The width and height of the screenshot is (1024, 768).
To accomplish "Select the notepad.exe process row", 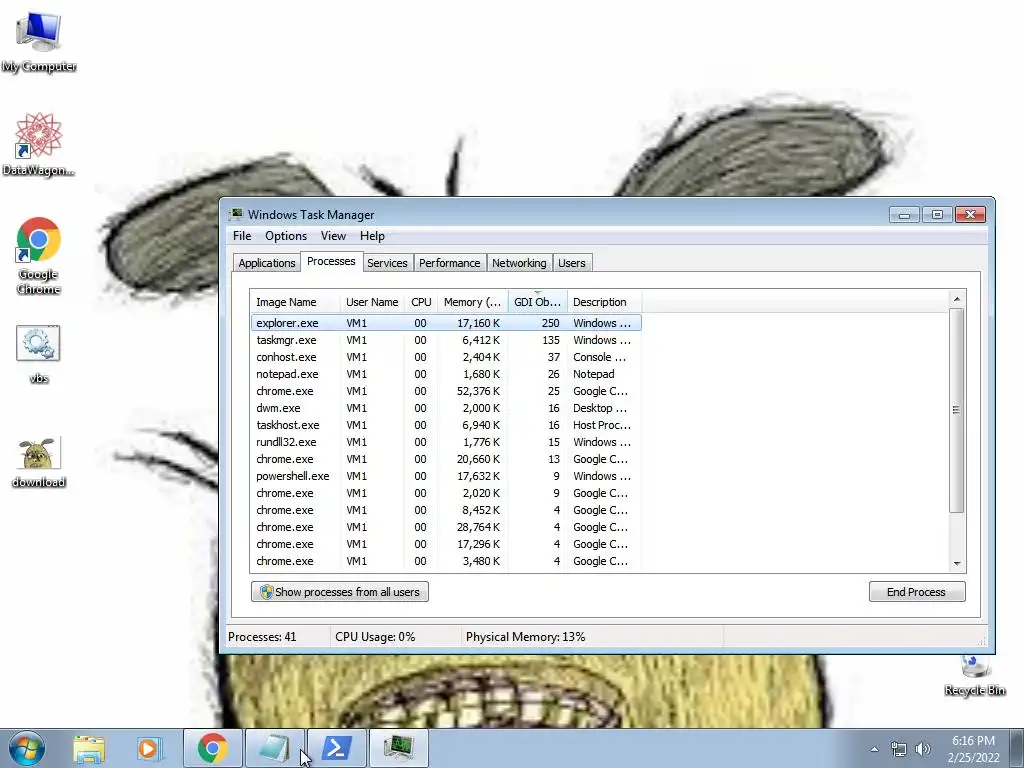I will [446, 374].
